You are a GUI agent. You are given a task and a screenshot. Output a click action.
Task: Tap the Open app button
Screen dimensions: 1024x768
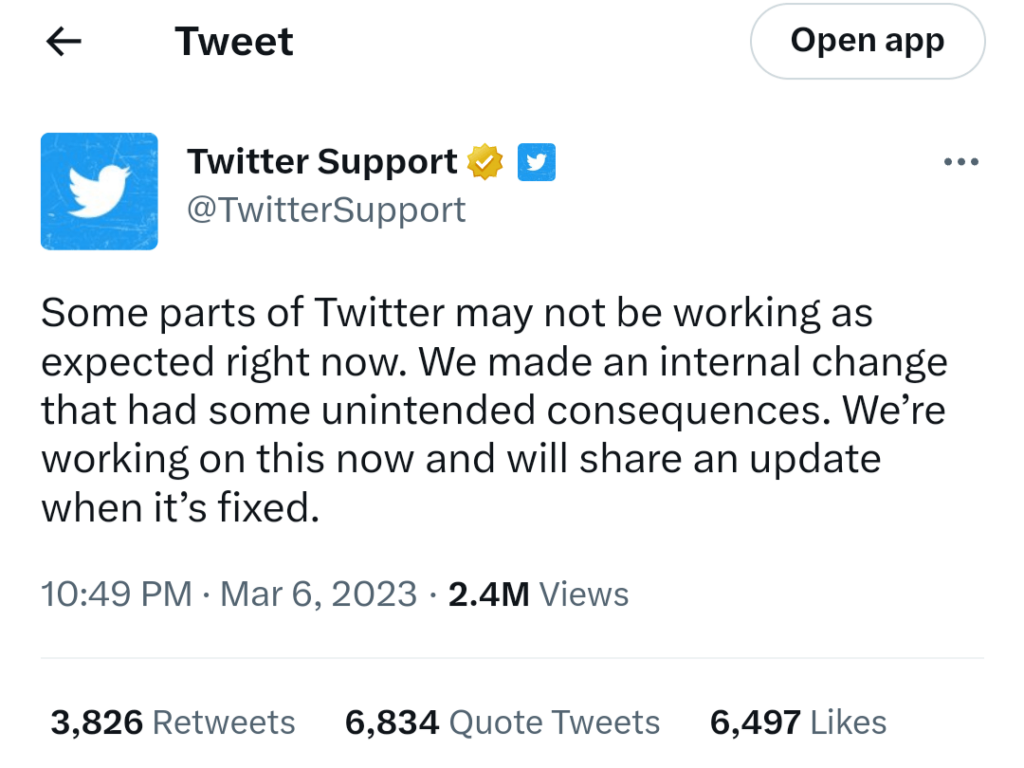pos(867,41)
